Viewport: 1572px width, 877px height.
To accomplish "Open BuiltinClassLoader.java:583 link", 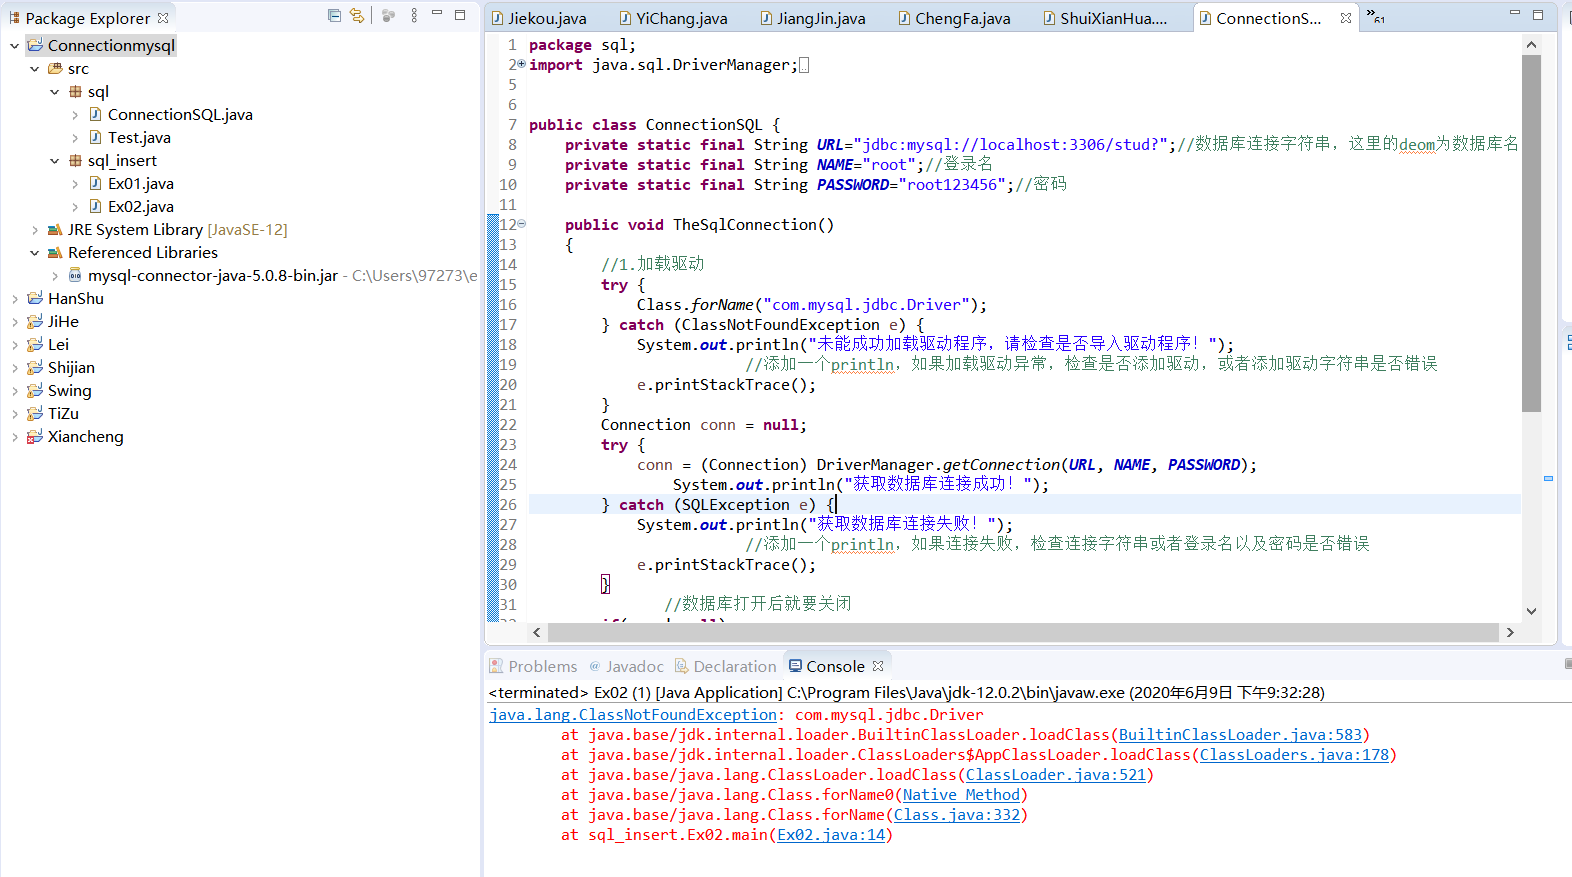I will (x=1240, y=734).
